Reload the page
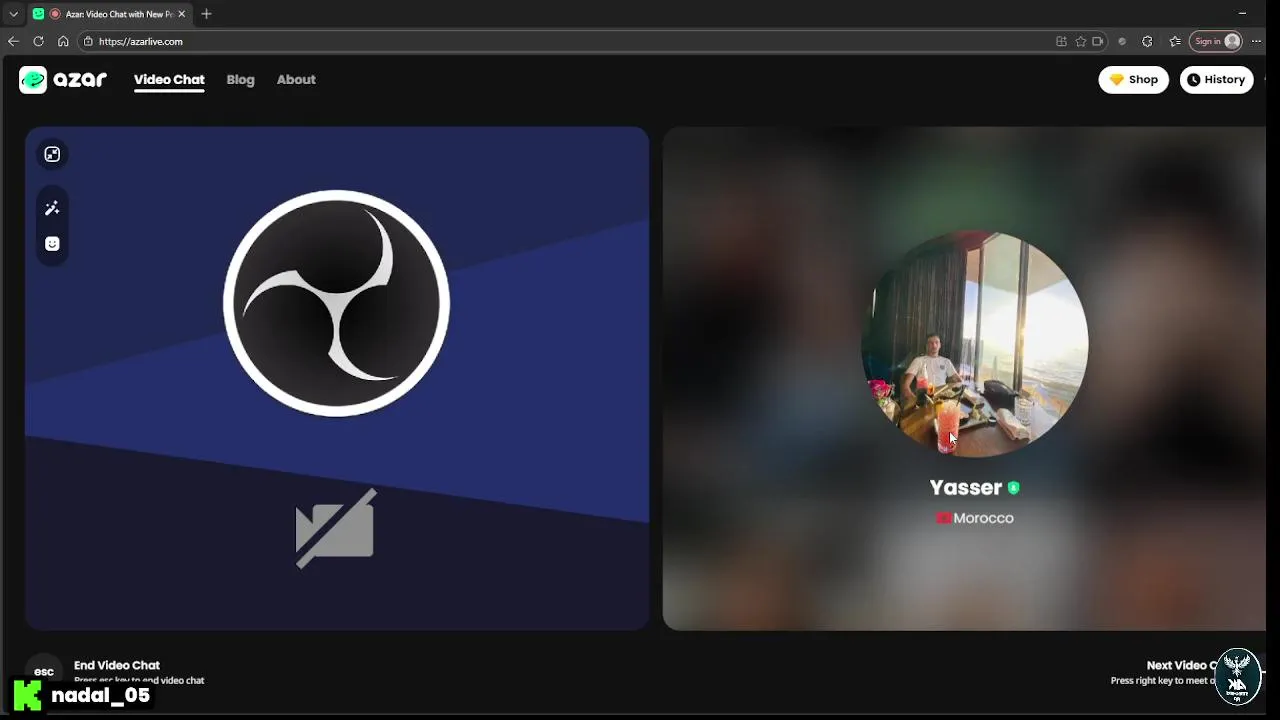 coord(38,41)
